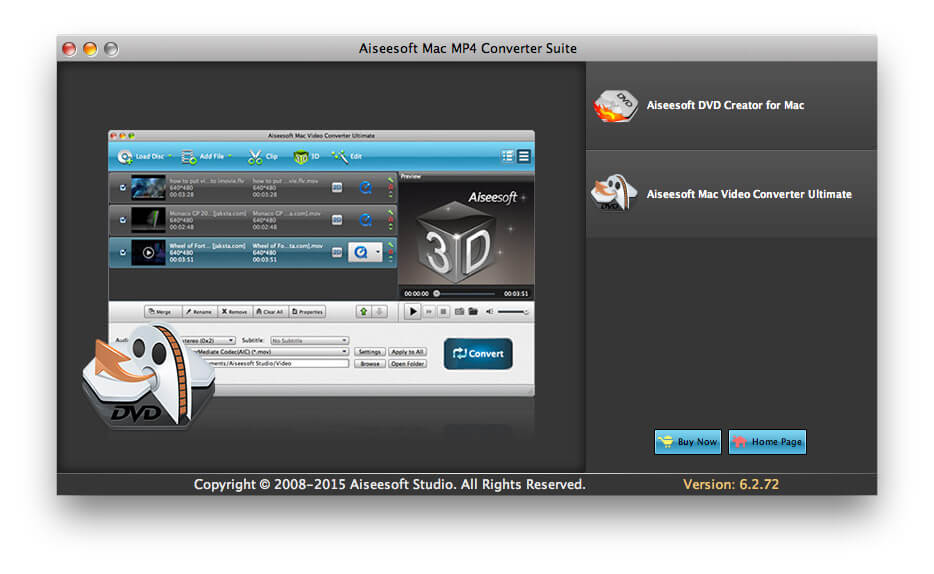Click the Remove button
This screenshot has width=934, height=574.
click(x=234, y=311)
